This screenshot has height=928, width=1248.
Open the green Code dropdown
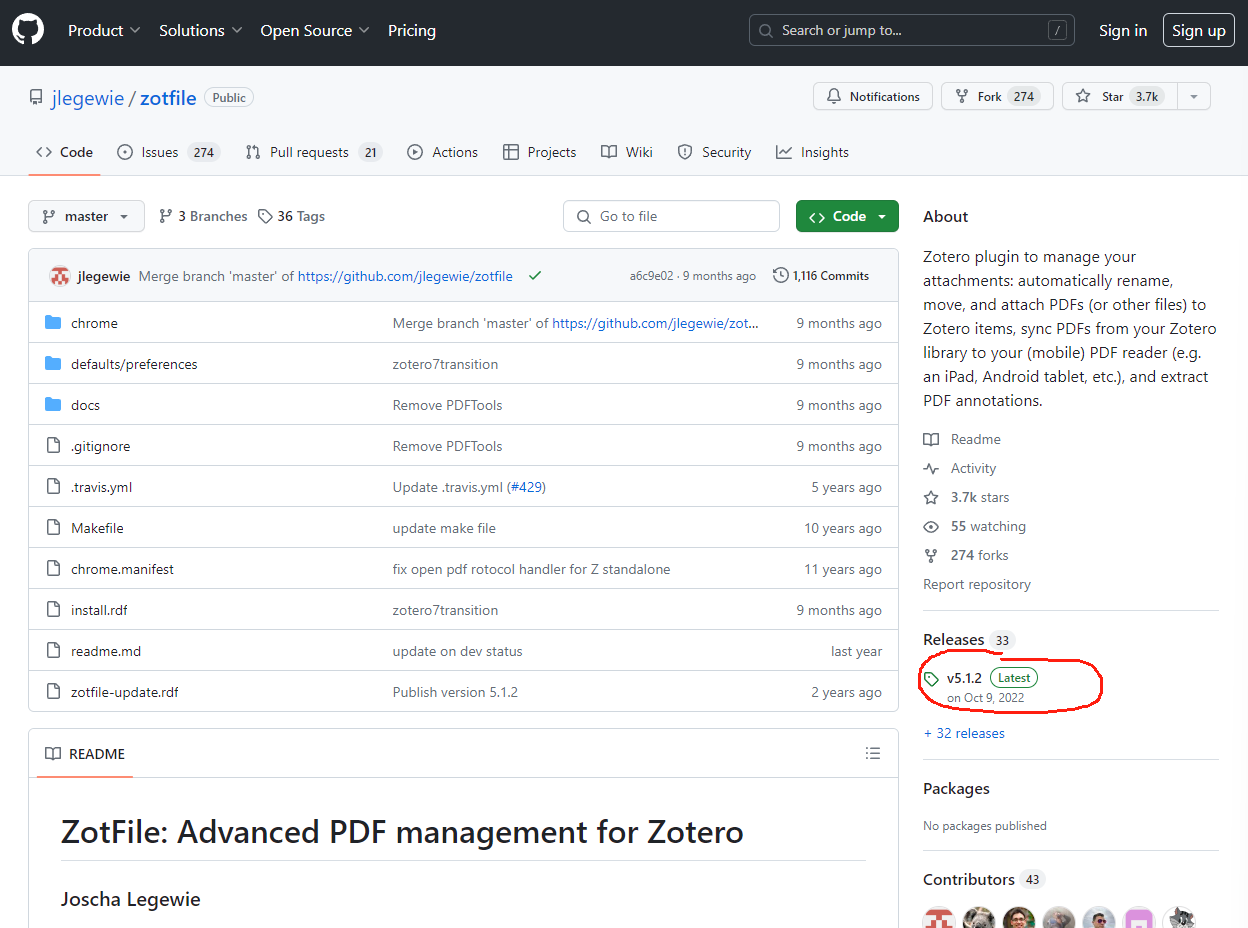(847, 216)
